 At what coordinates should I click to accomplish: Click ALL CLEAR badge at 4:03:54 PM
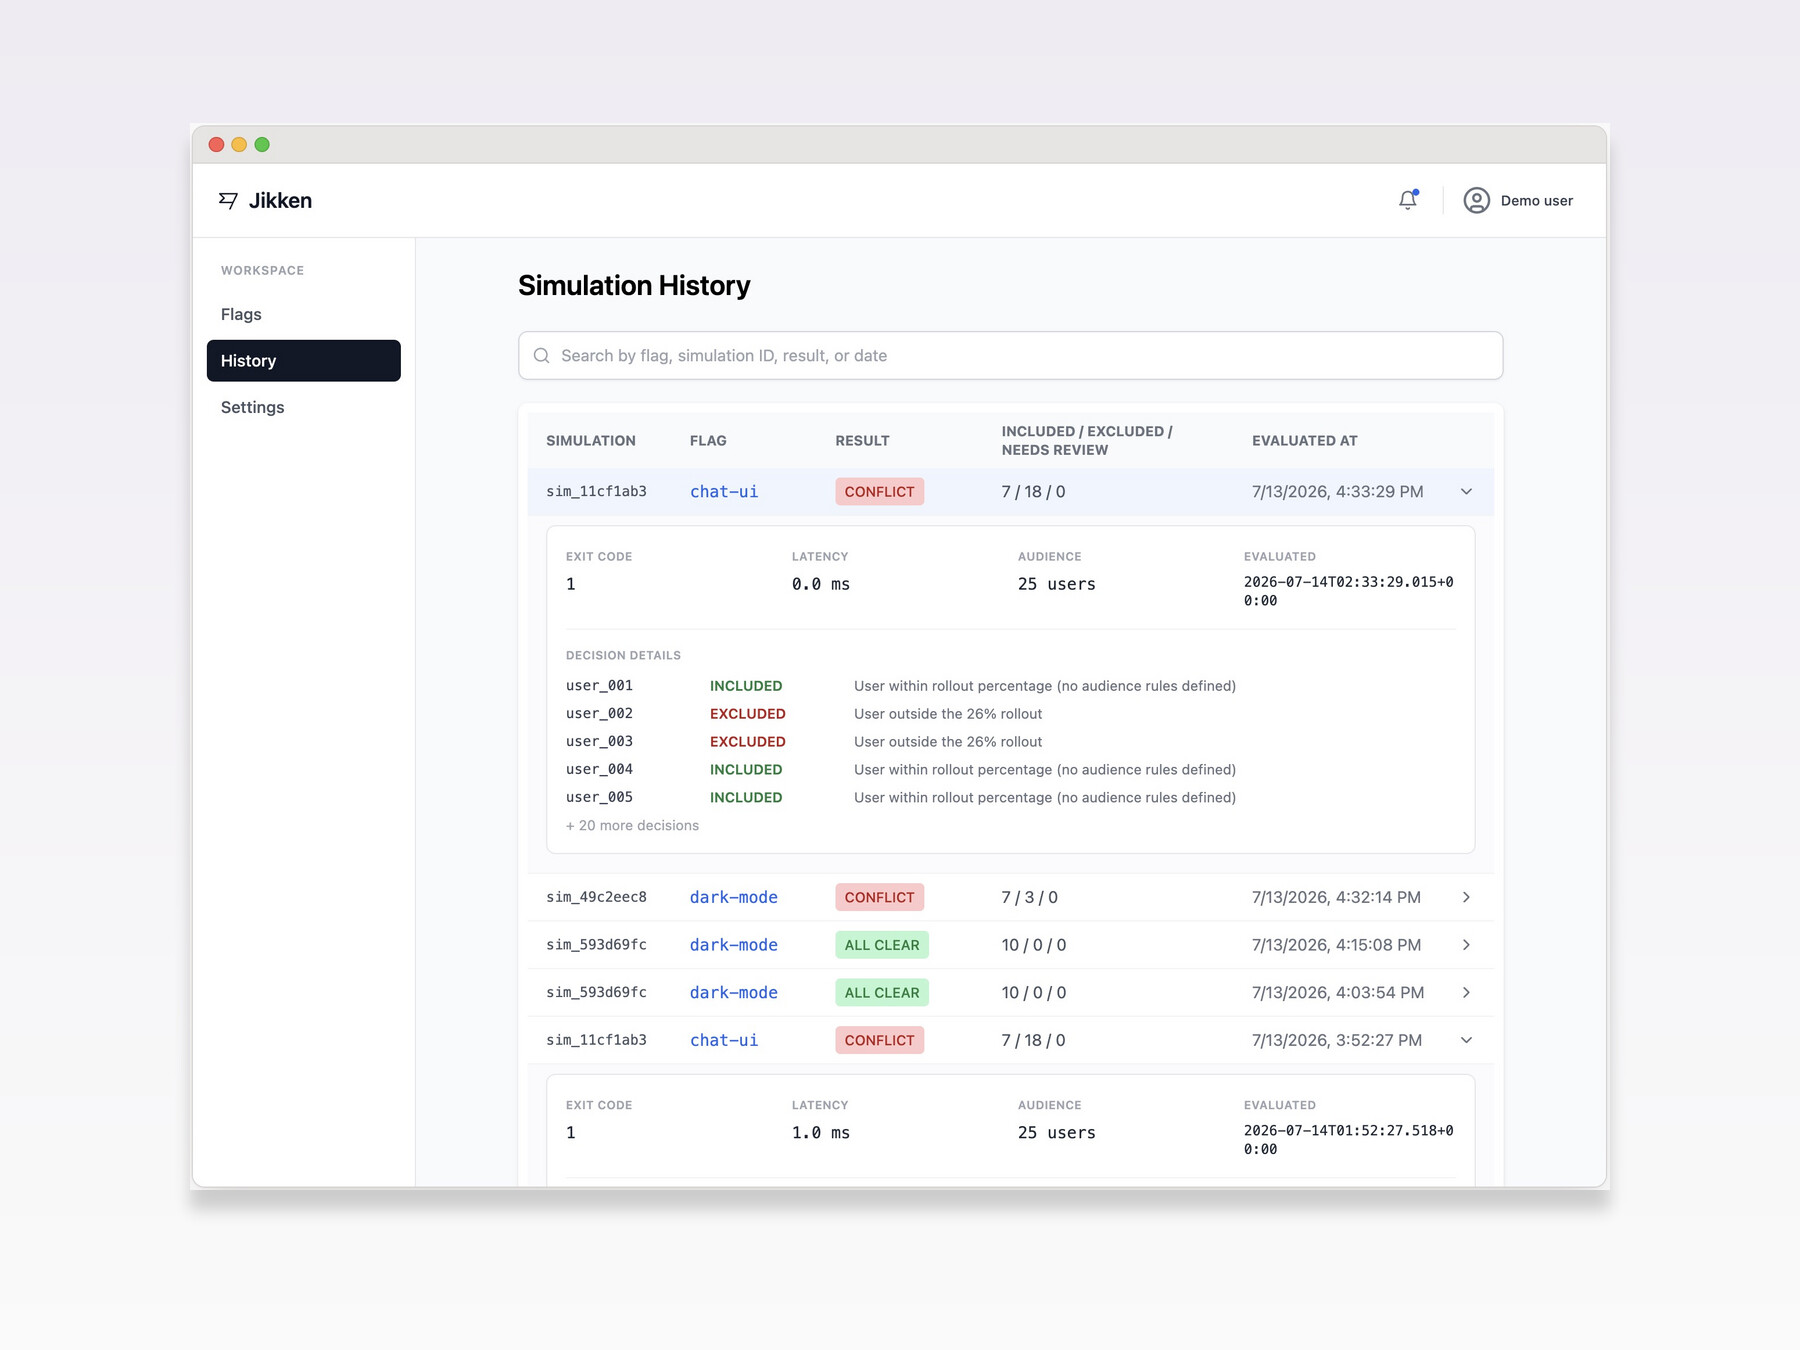point(882,992)
